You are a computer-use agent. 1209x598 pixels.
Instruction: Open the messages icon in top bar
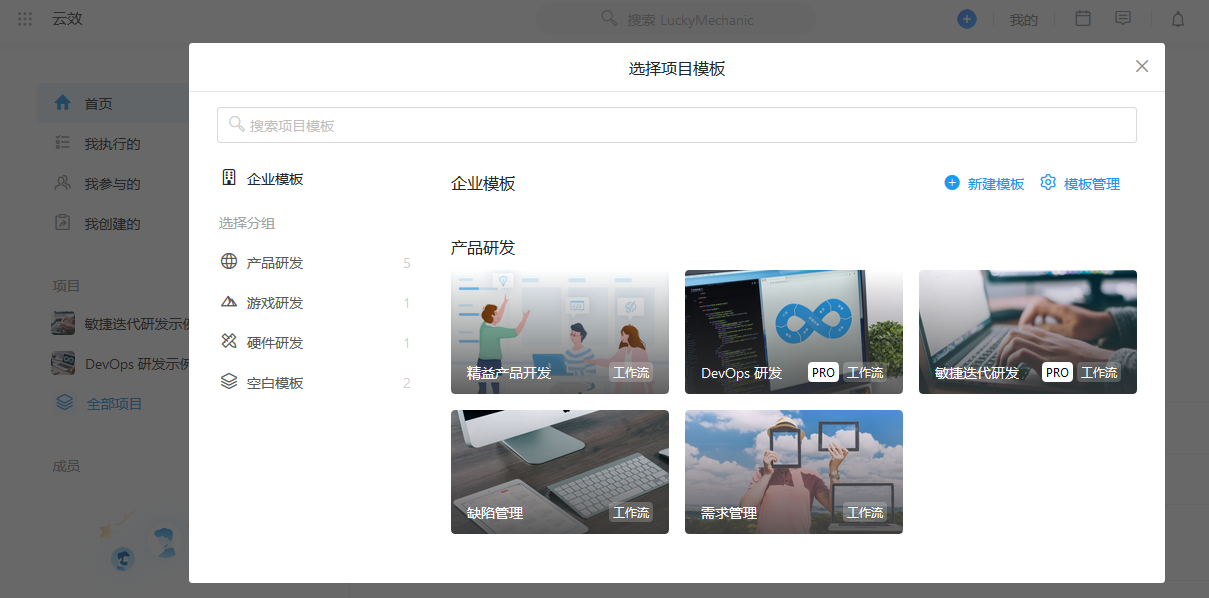[x=1123, y=18]
